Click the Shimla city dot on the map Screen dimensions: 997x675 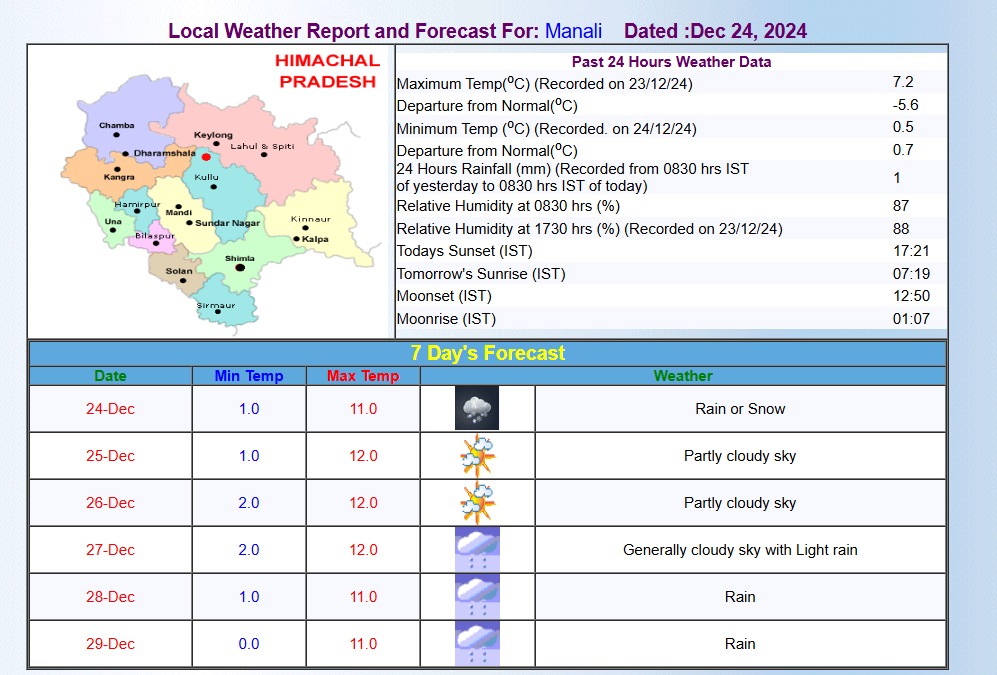(x=239, y=268)
